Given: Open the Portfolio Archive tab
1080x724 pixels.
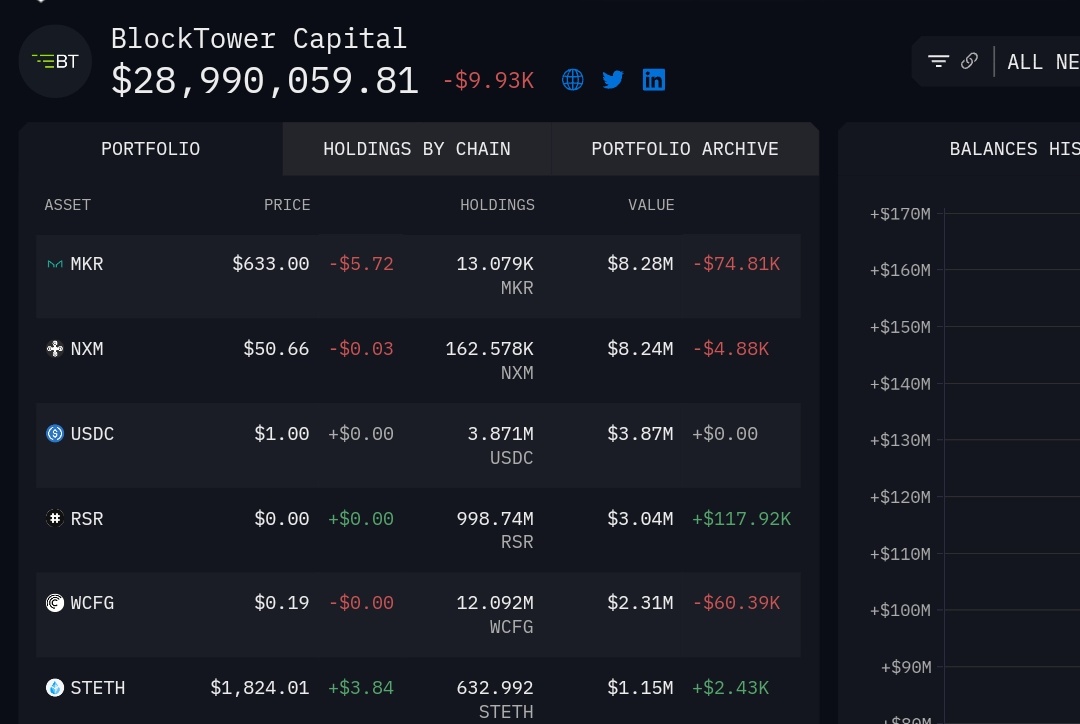Looking at the screenshot, I should 685,149.
